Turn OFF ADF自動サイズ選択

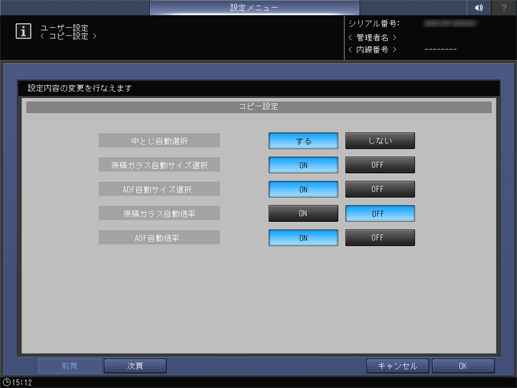pyautogui.click(x=380, y=189)
